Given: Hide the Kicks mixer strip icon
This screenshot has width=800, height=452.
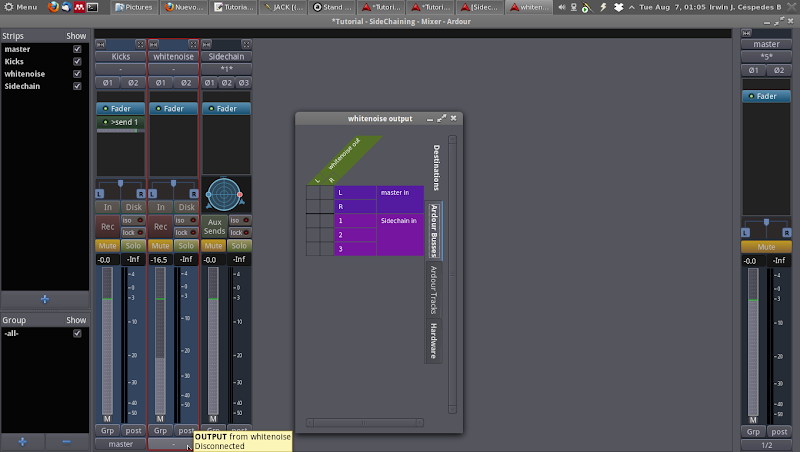Looking at the screenshot, I should (140, 44).
